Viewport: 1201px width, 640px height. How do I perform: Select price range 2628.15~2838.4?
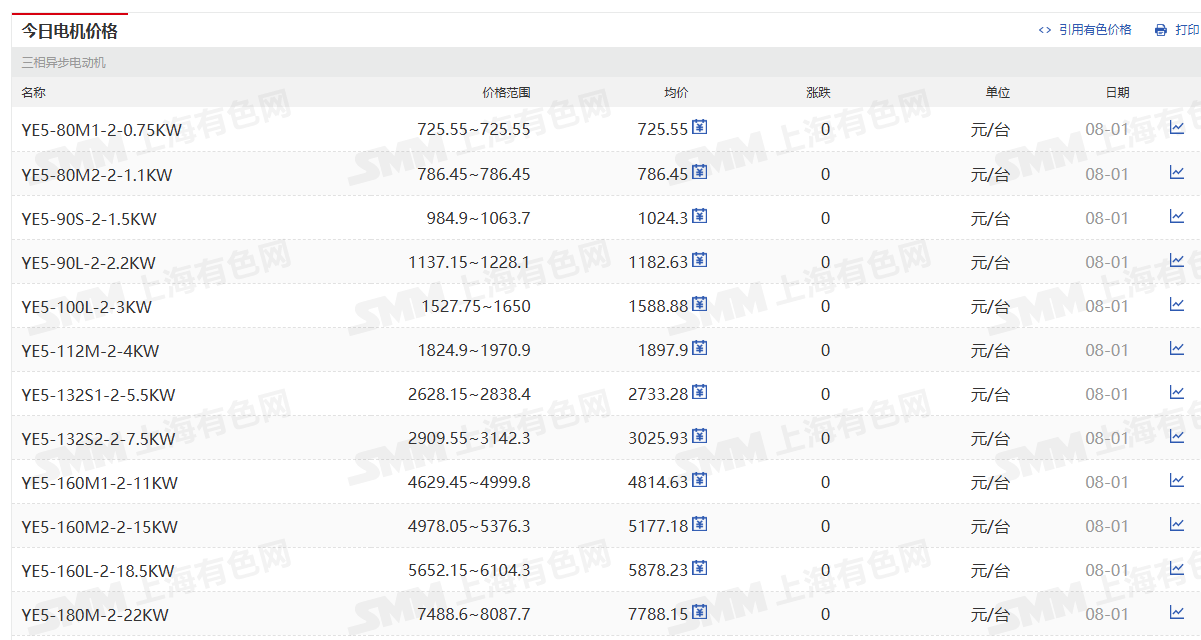point(470,395)
